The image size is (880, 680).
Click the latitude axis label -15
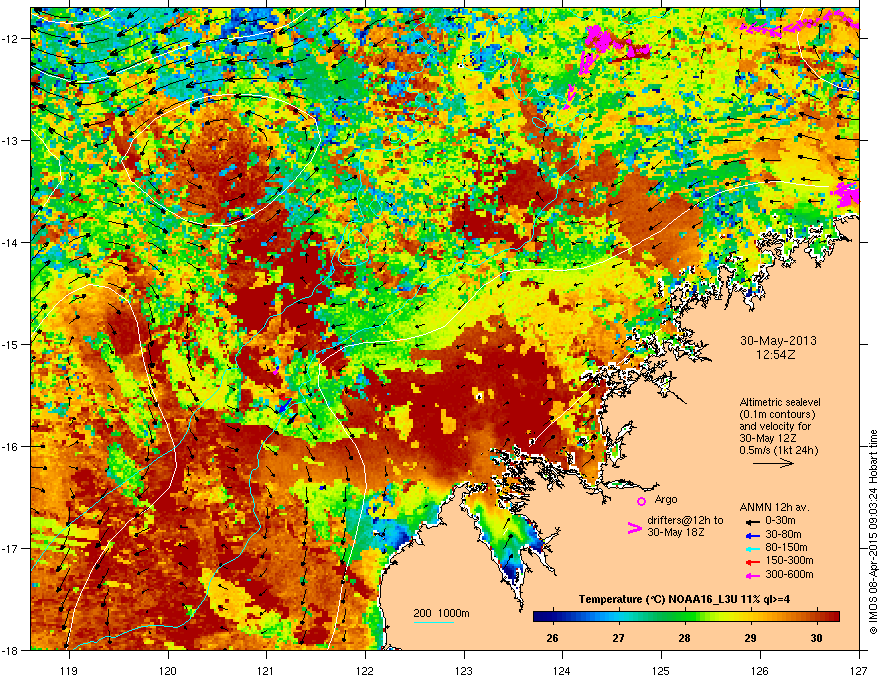click(x=11, y=344)
